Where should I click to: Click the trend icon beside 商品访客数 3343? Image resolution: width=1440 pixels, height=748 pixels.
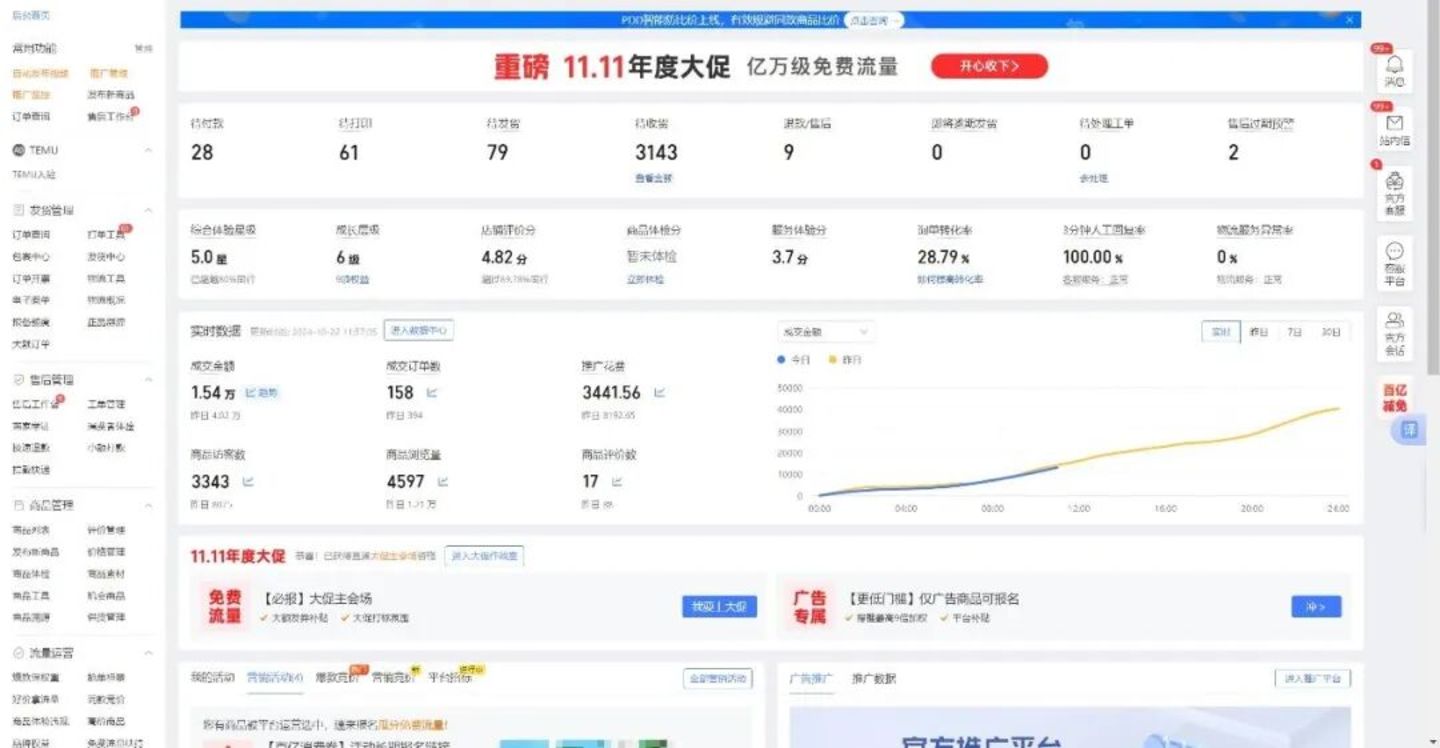[248, 482]
